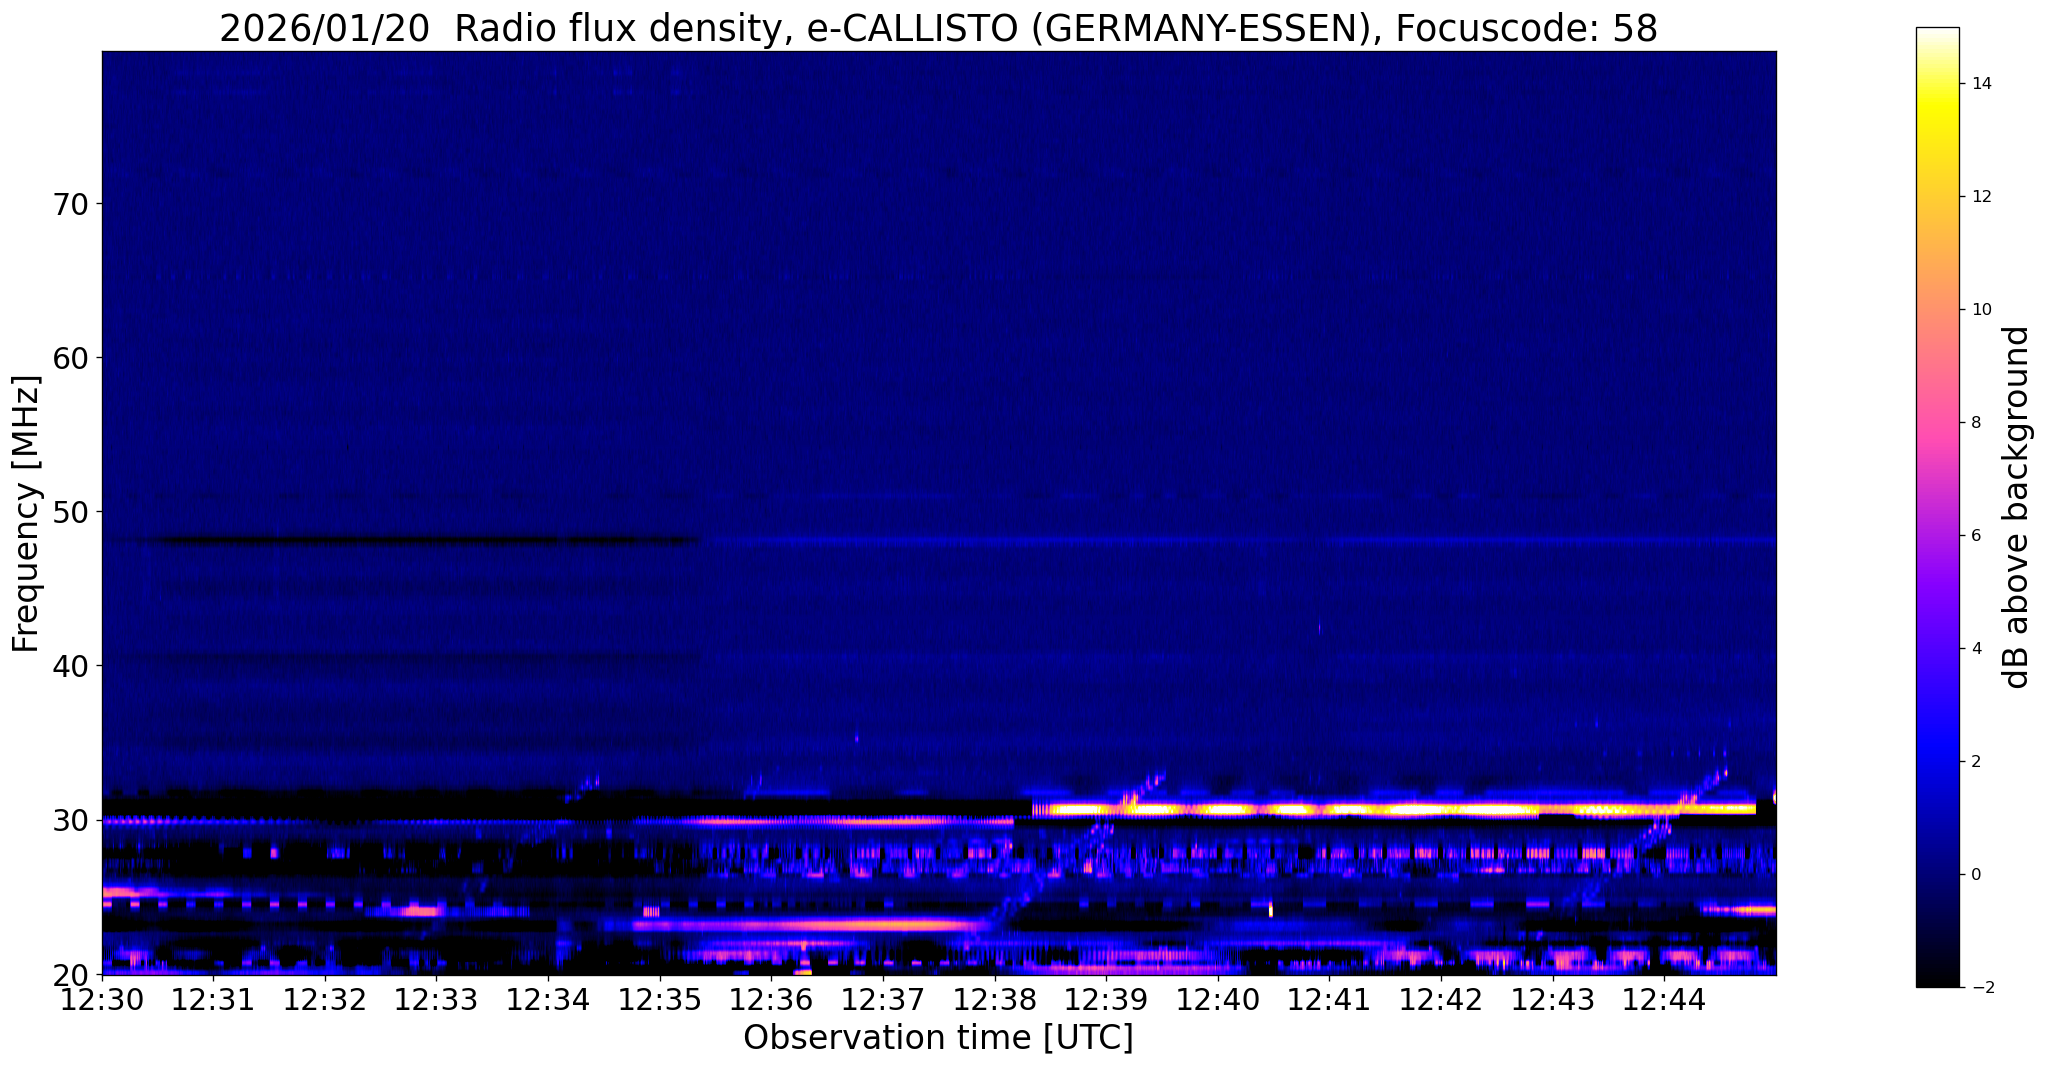Click the colorbar tick label 4
The width and height of the screenshot is (2047, 1067).
[x=1975, y=648]
